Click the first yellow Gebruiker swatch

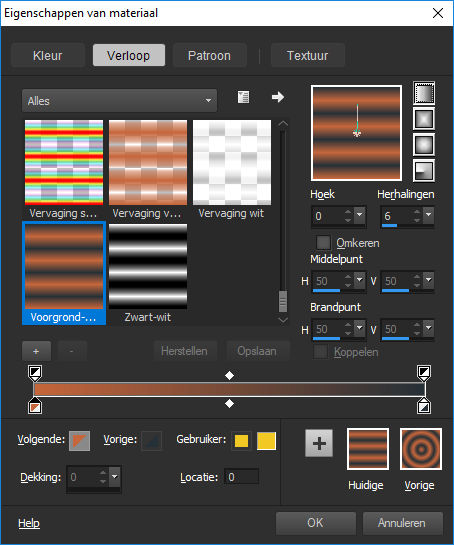[241, 441]
